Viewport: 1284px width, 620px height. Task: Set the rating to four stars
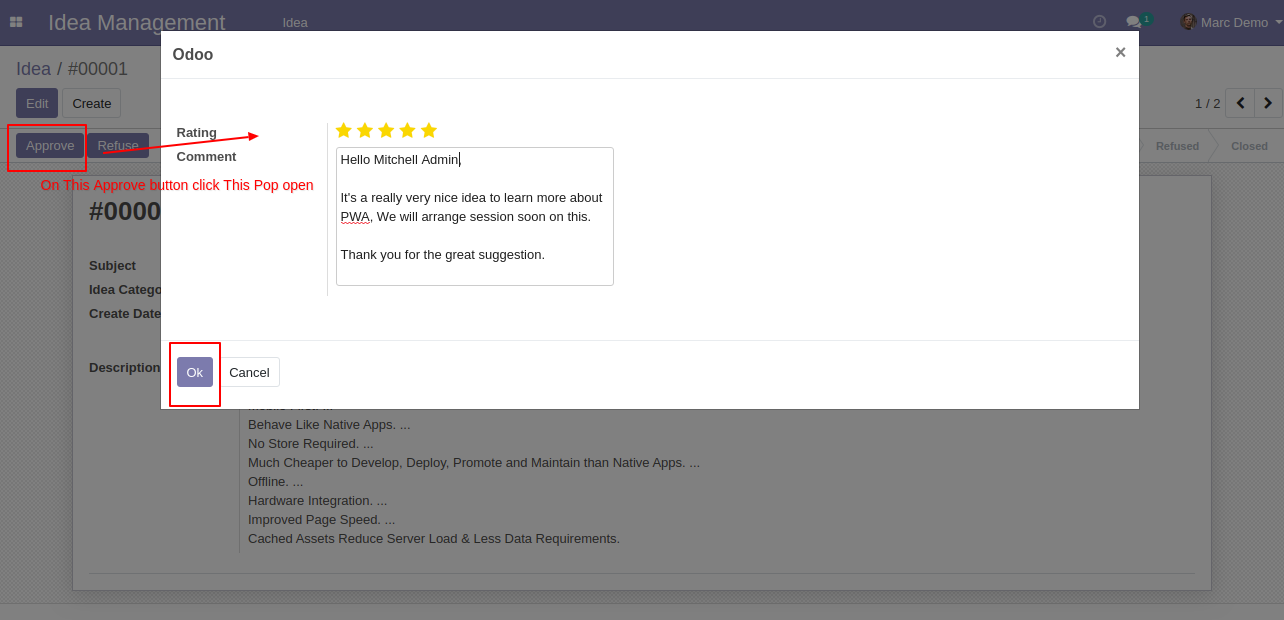[x=407, y=130]
